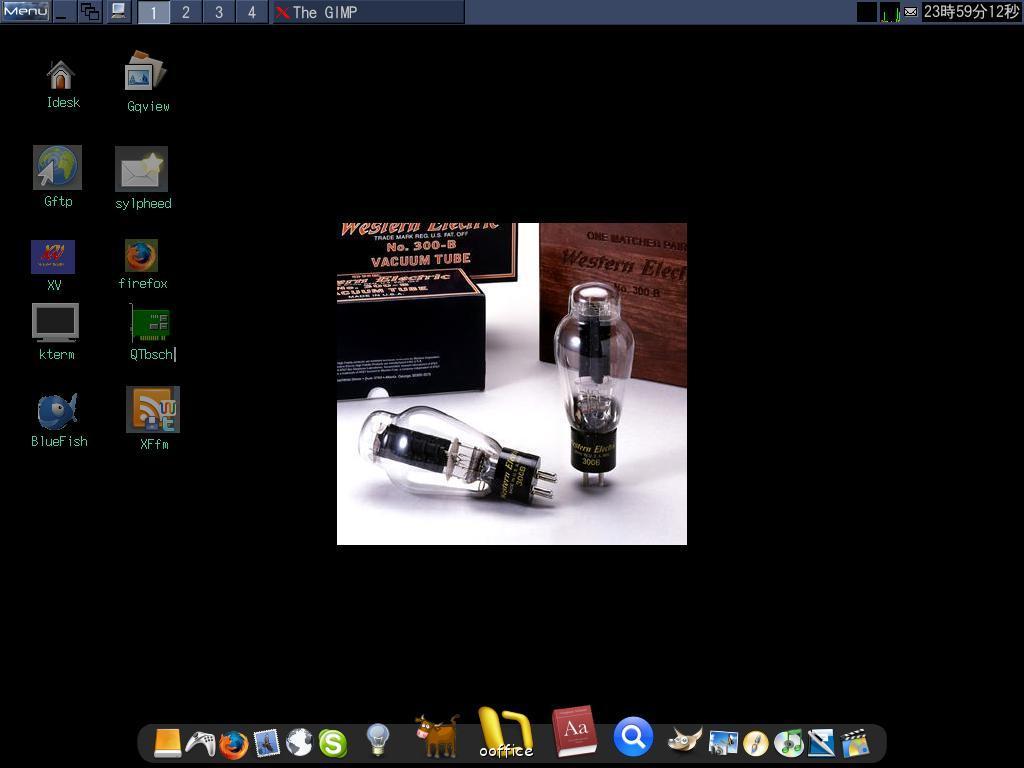Start the XFfm file manager
This screenshot has height=768, width=1024.
(153, 410)
